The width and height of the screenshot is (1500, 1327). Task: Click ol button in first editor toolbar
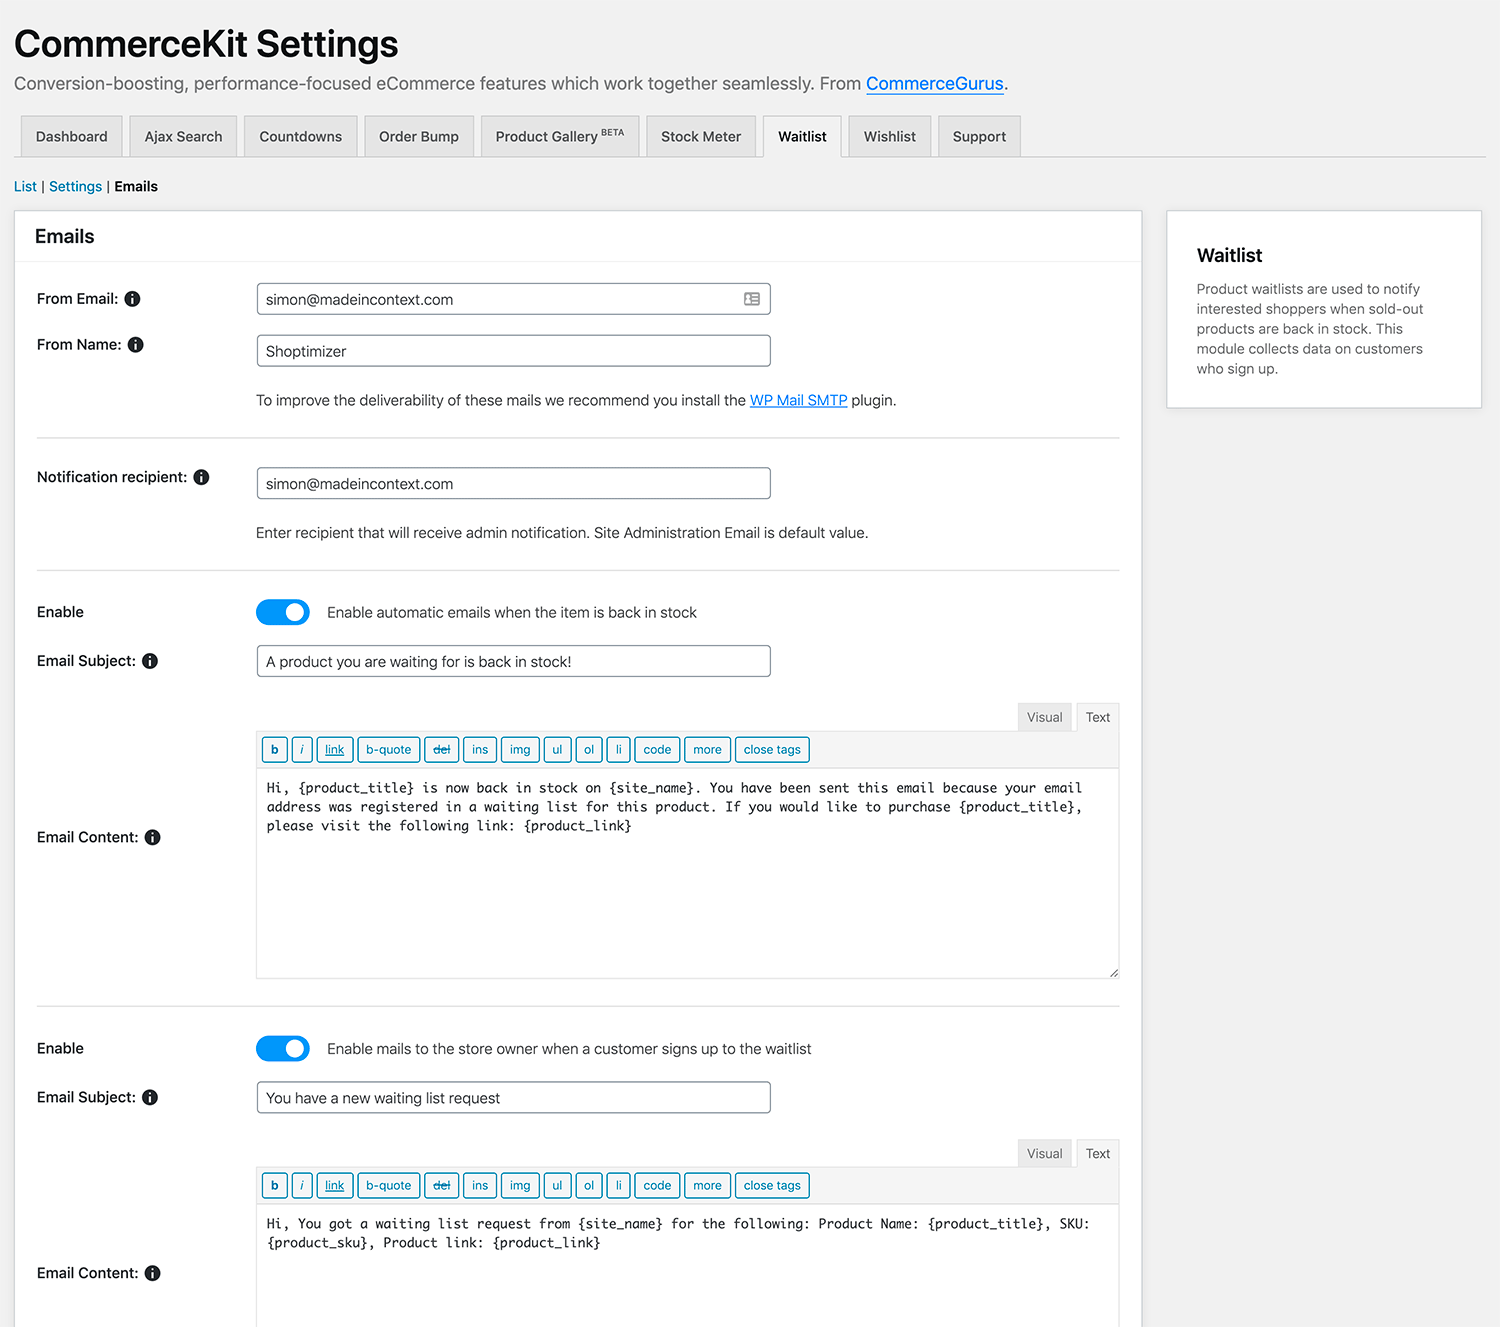[589, 749]
